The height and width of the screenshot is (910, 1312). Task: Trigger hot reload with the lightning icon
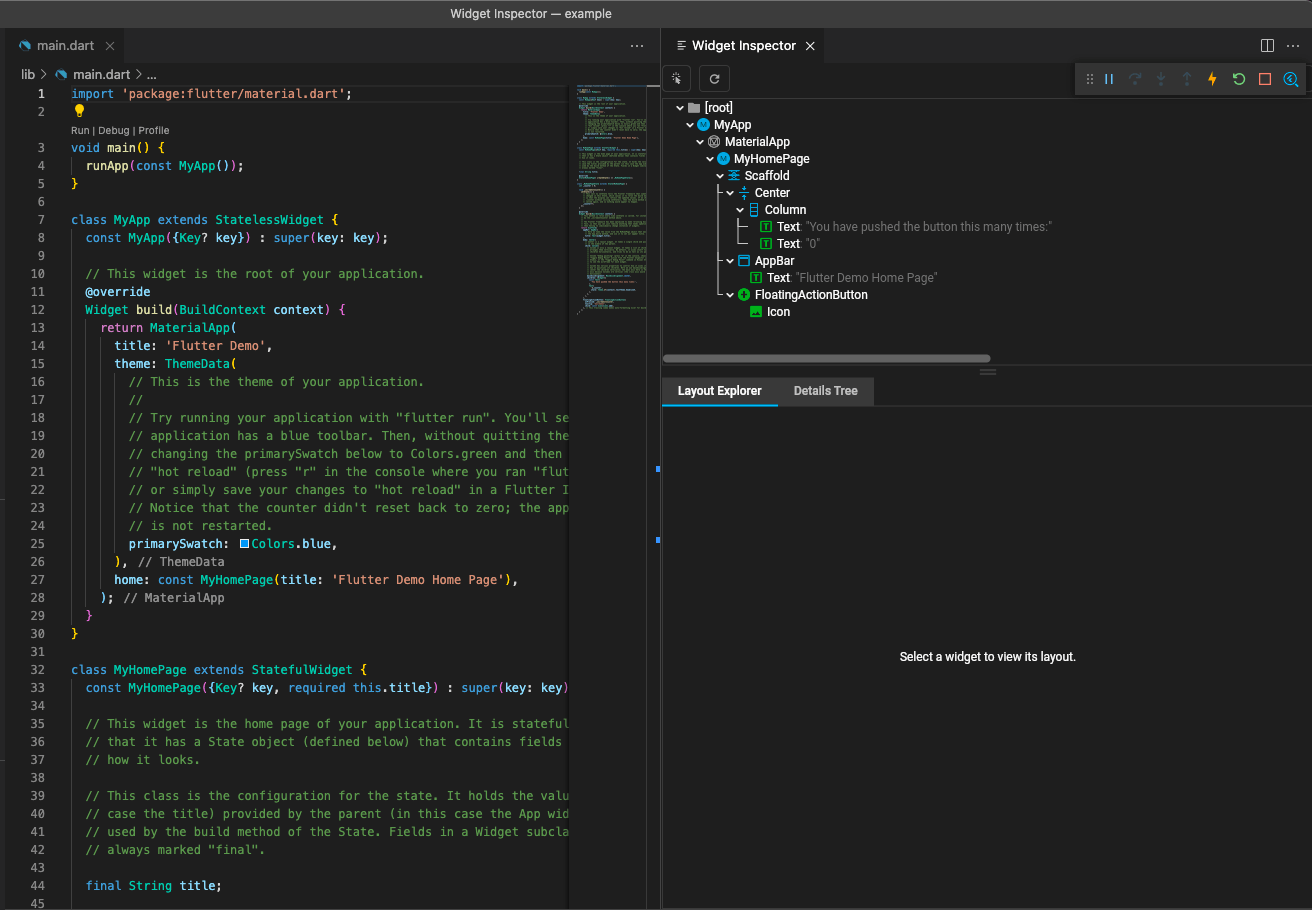pos(1212,79)
